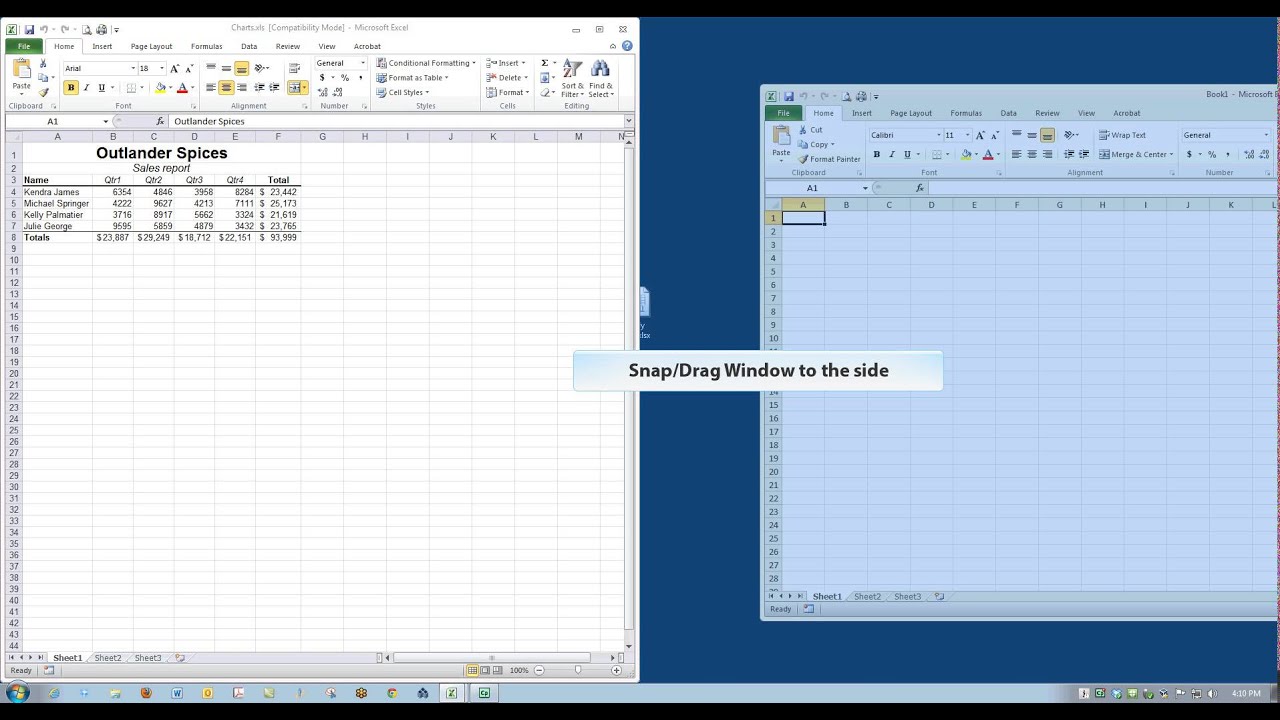Screen dimensions: 1280x720
Task: Open font size dropdown showing 18
Action: [x=162, y=69]
